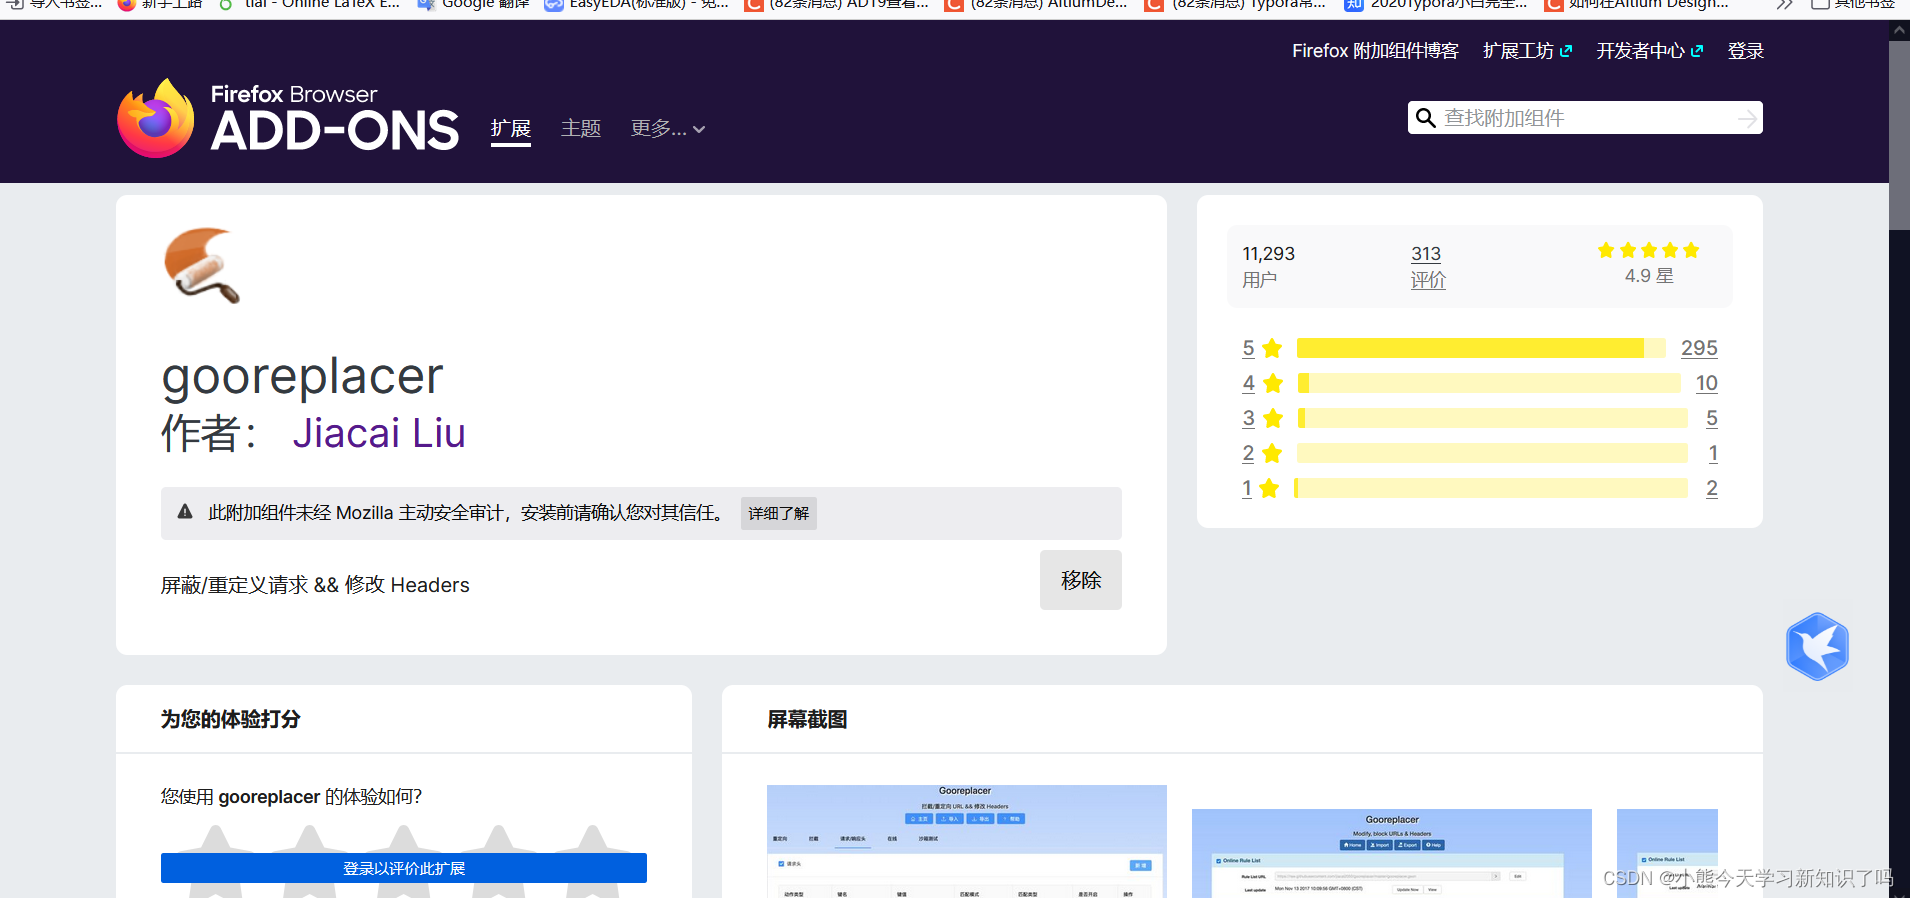Click the magnifier icon in the search box
Viewport: 1910px width, 898px height.
[1426, 118]
